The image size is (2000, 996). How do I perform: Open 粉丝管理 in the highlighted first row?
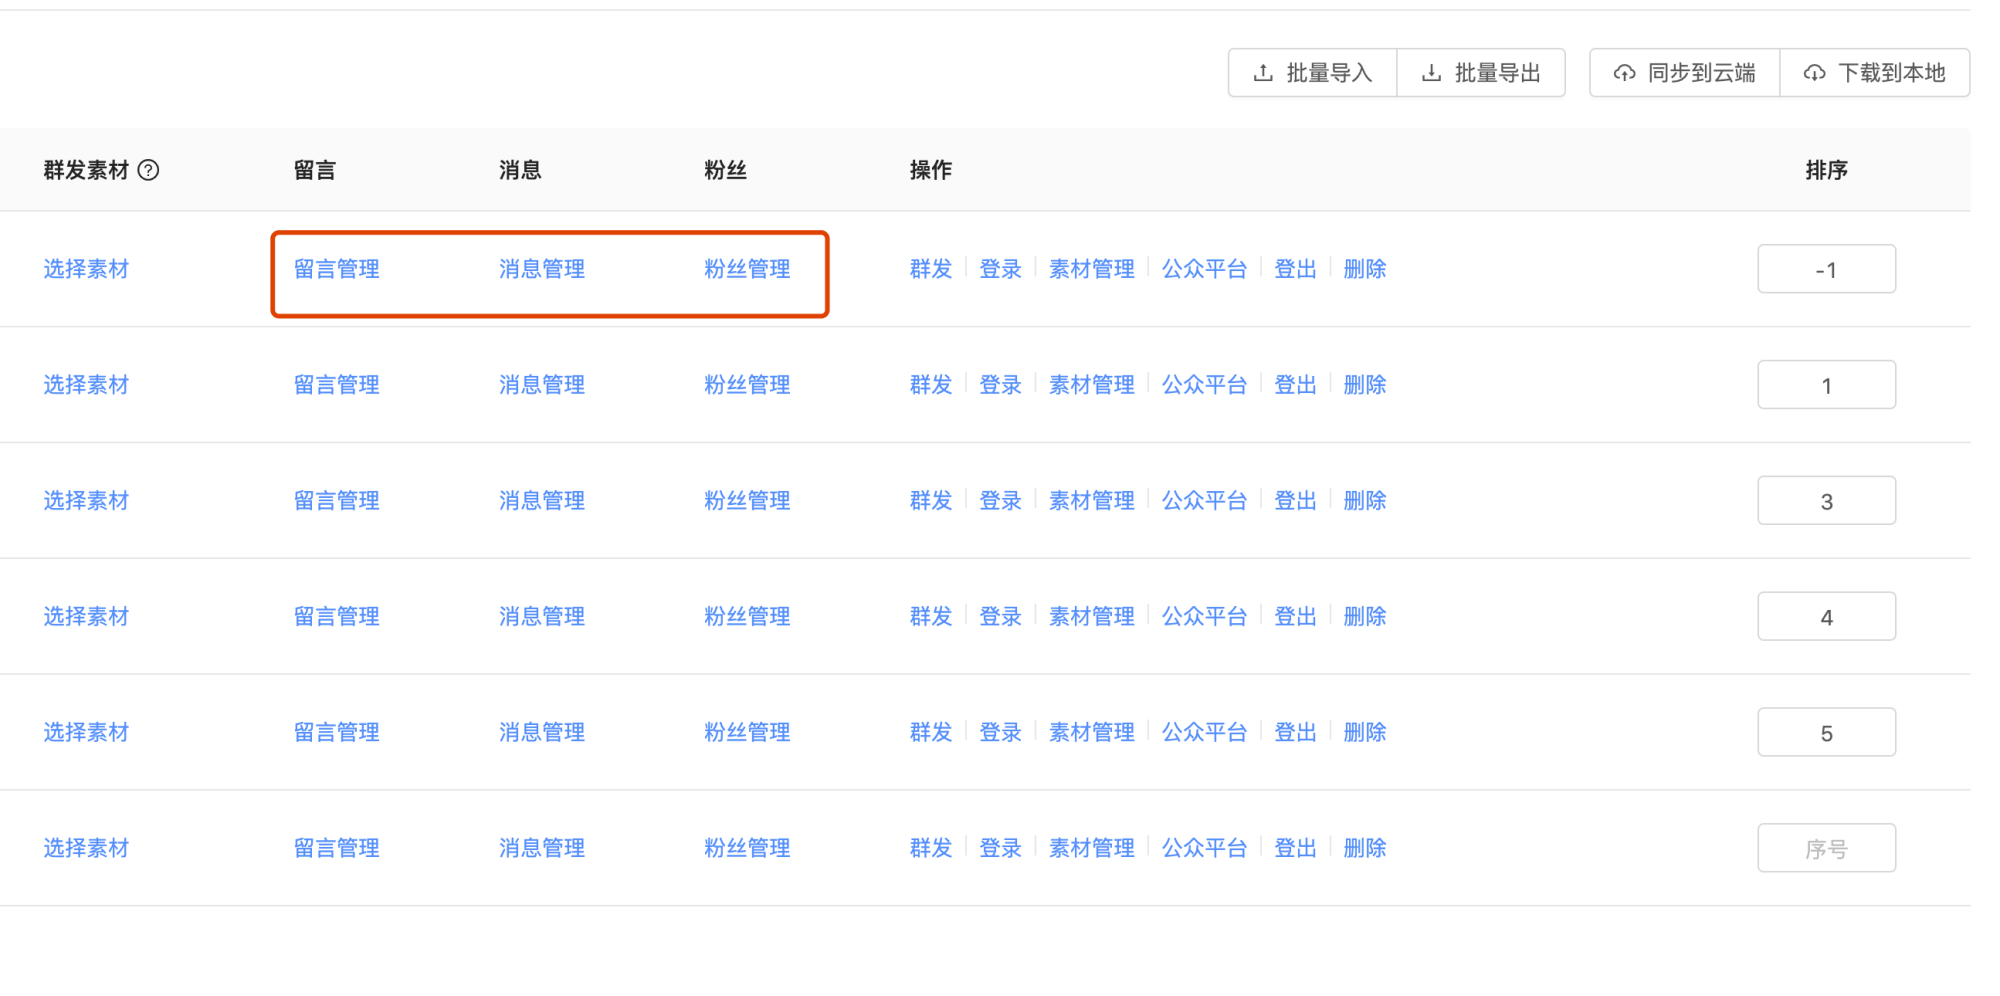click(747, 268)
